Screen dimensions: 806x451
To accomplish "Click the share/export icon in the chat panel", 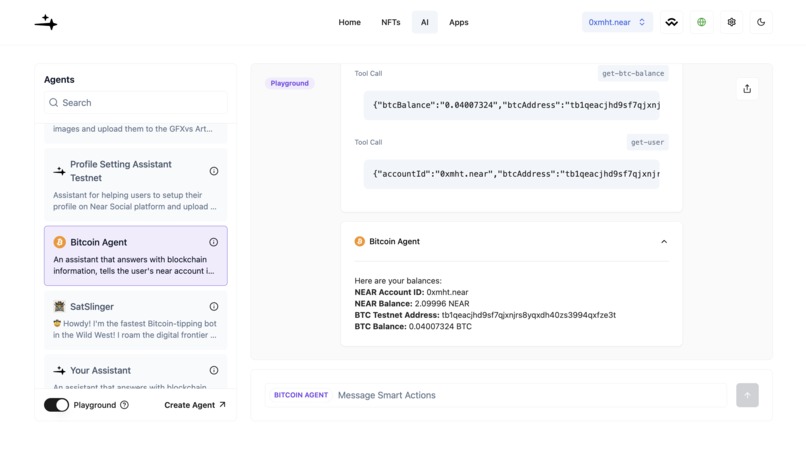I will [x=747, y=88].
